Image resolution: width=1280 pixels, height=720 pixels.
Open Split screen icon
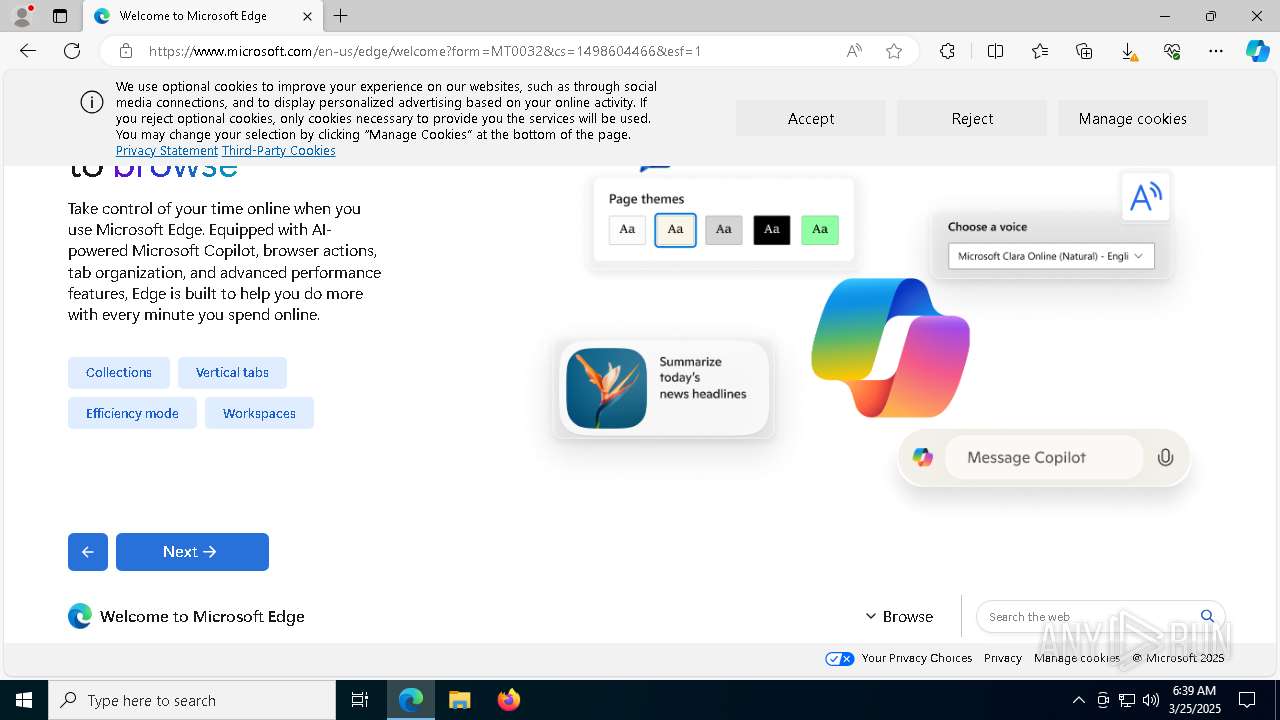pos(996,51)
